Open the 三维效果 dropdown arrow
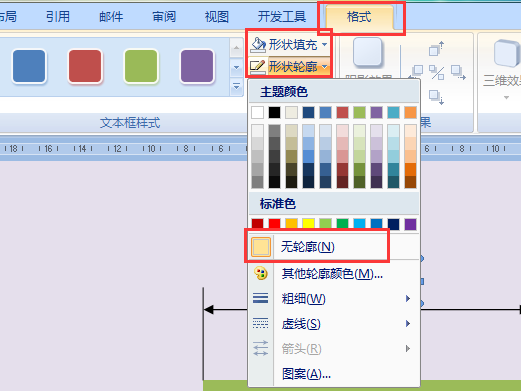The height and width of the screenshot is (391, 521). pos(506,98)
